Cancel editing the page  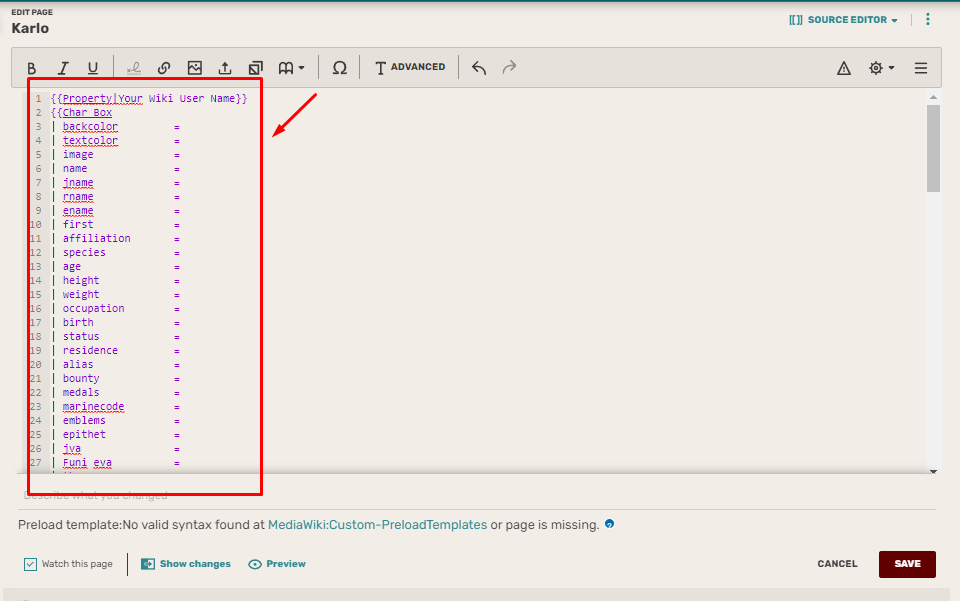click(837, 564)
